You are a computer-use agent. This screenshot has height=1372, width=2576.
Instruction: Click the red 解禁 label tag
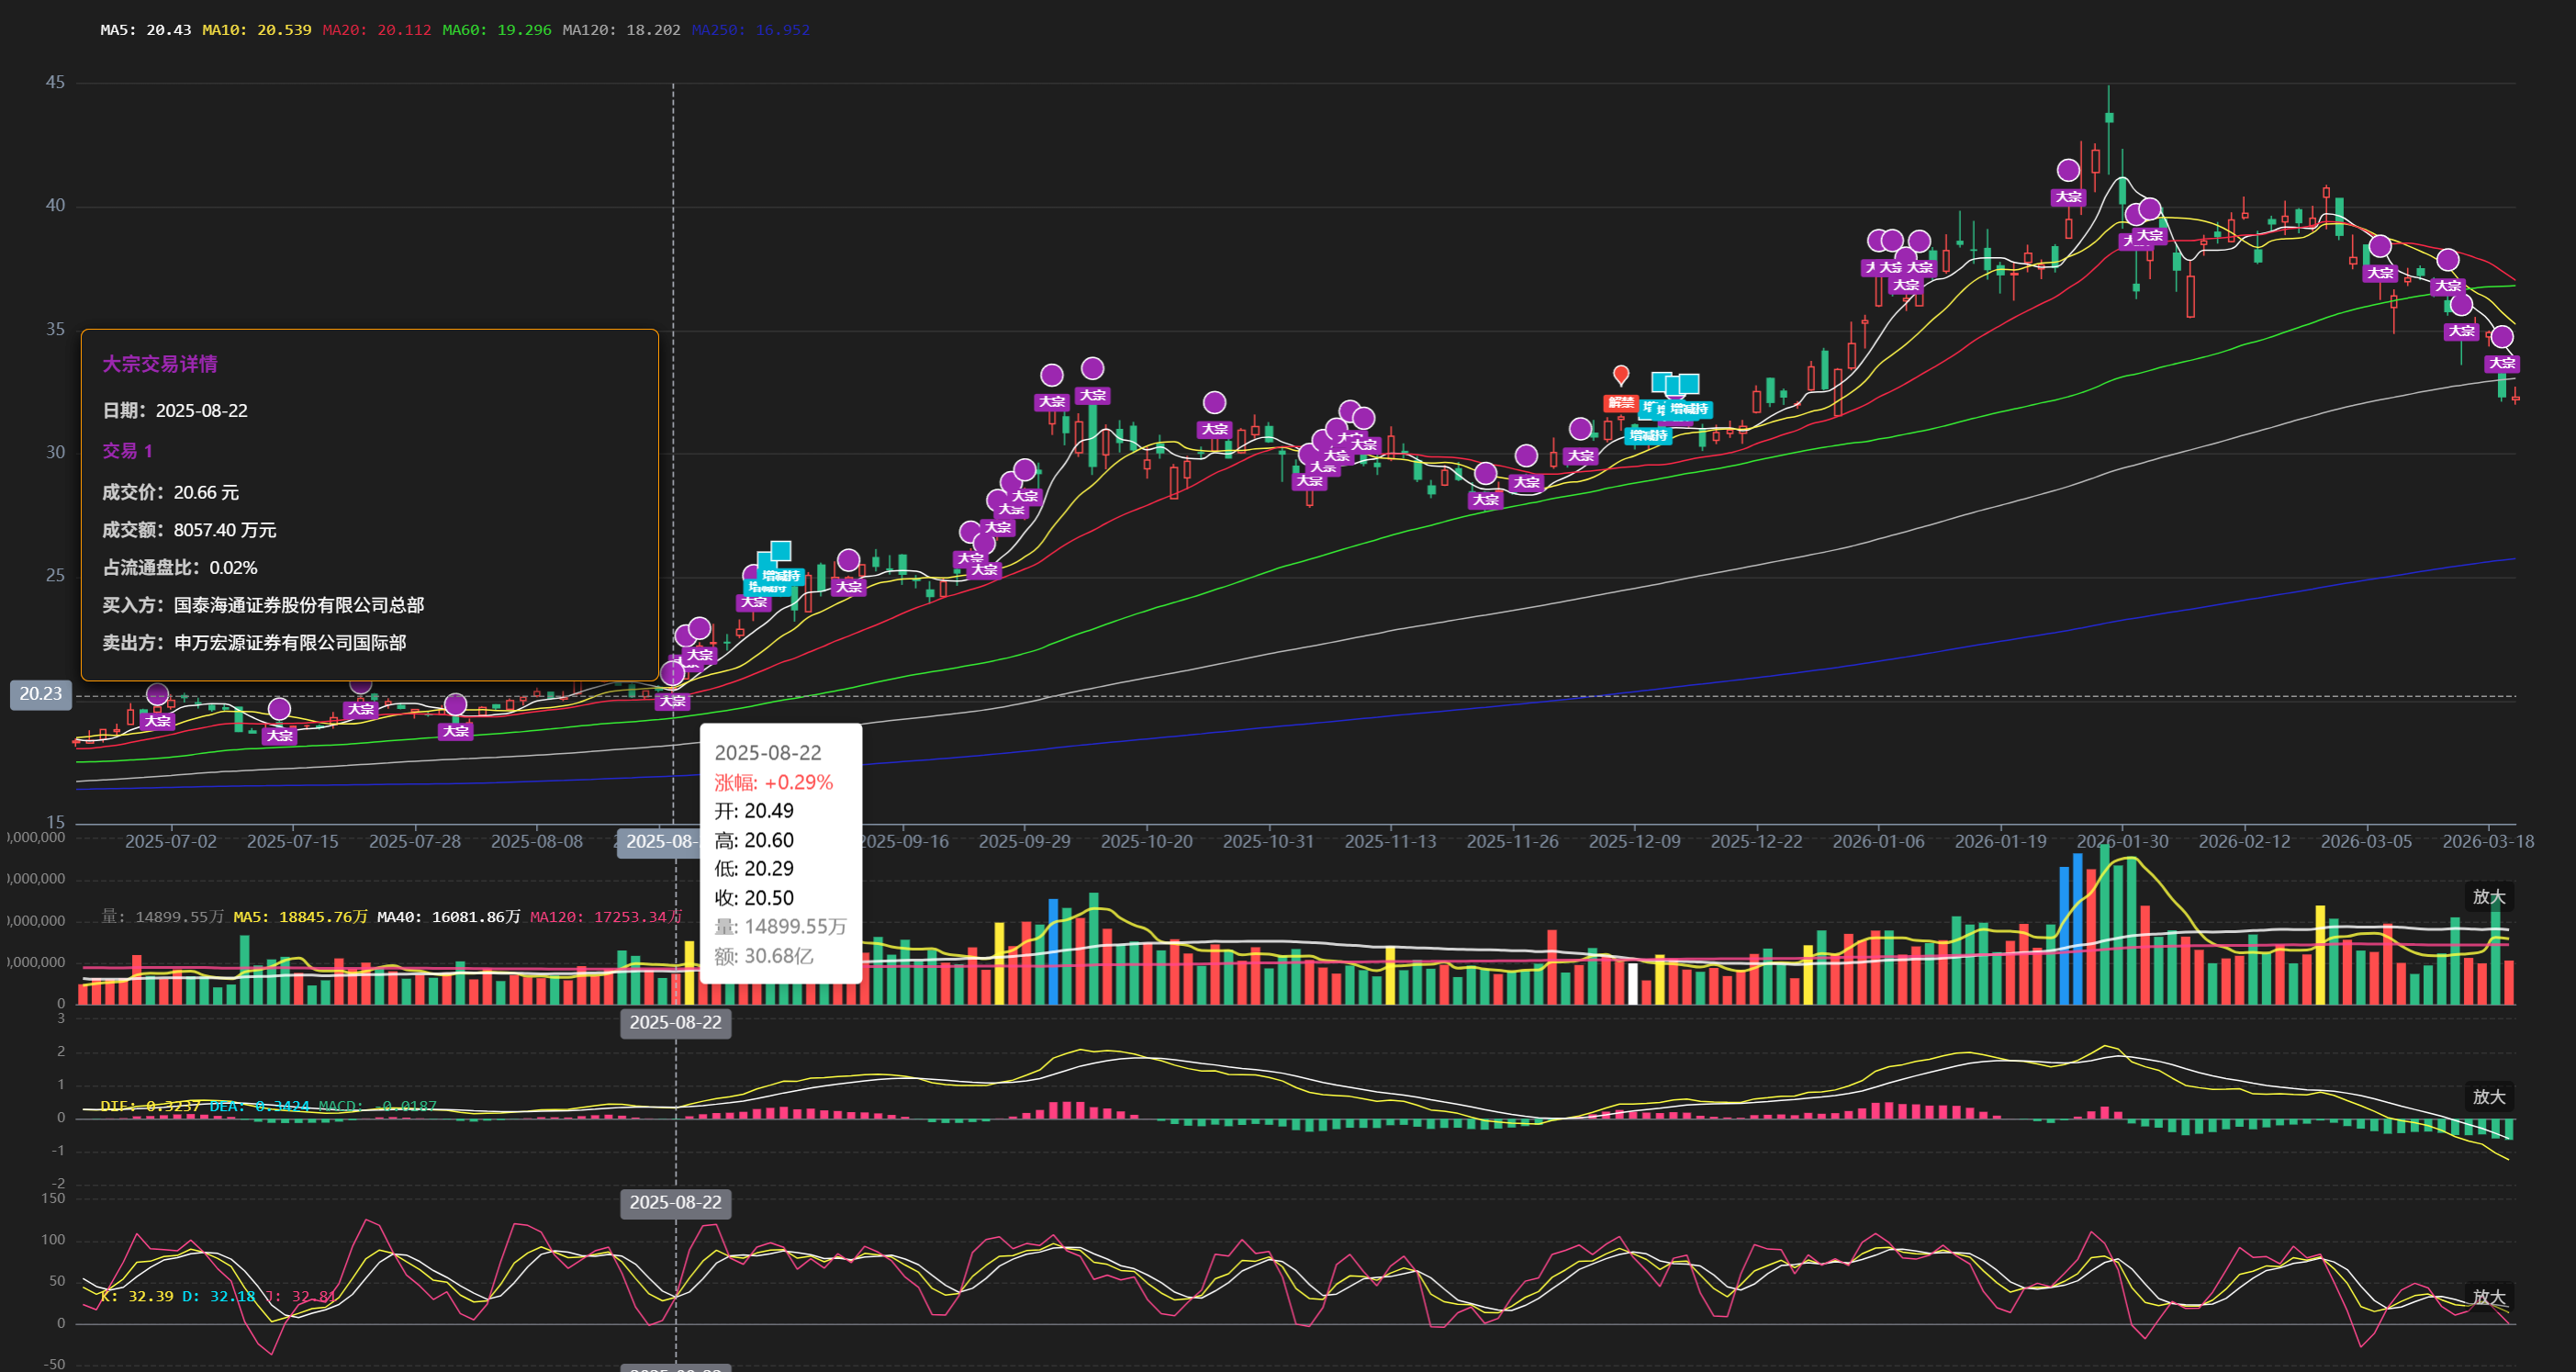point(1620,403)
